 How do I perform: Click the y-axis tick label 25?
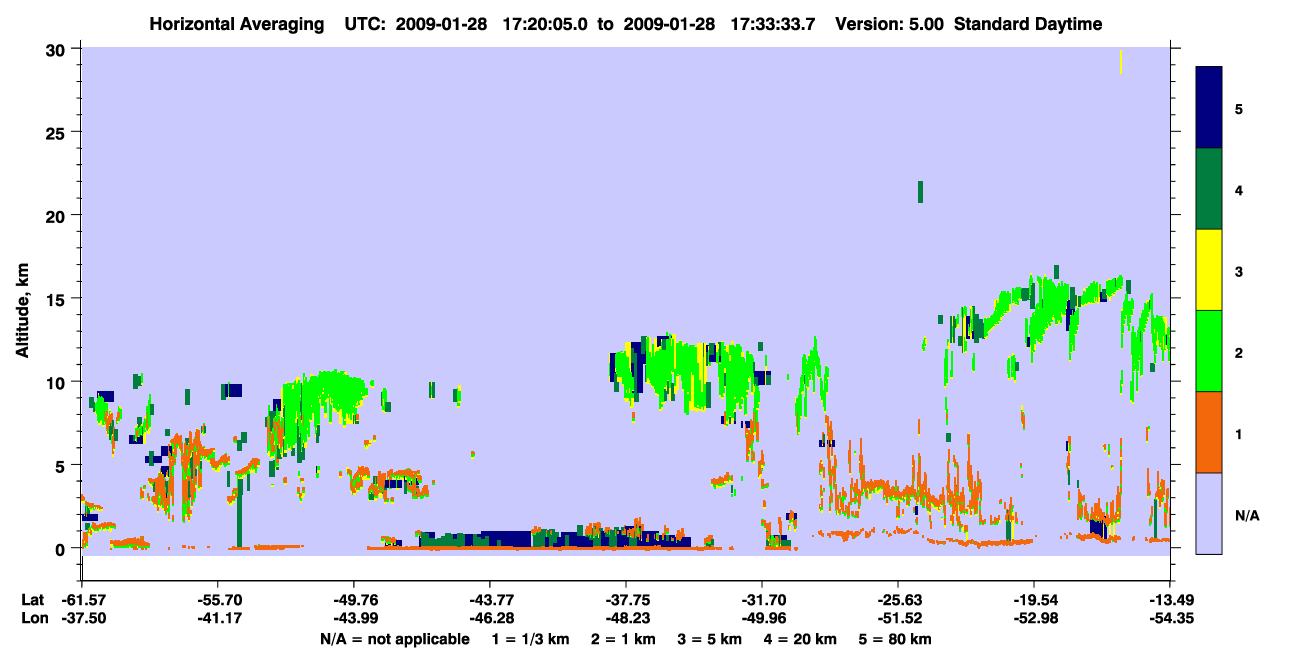coord(58,132)
